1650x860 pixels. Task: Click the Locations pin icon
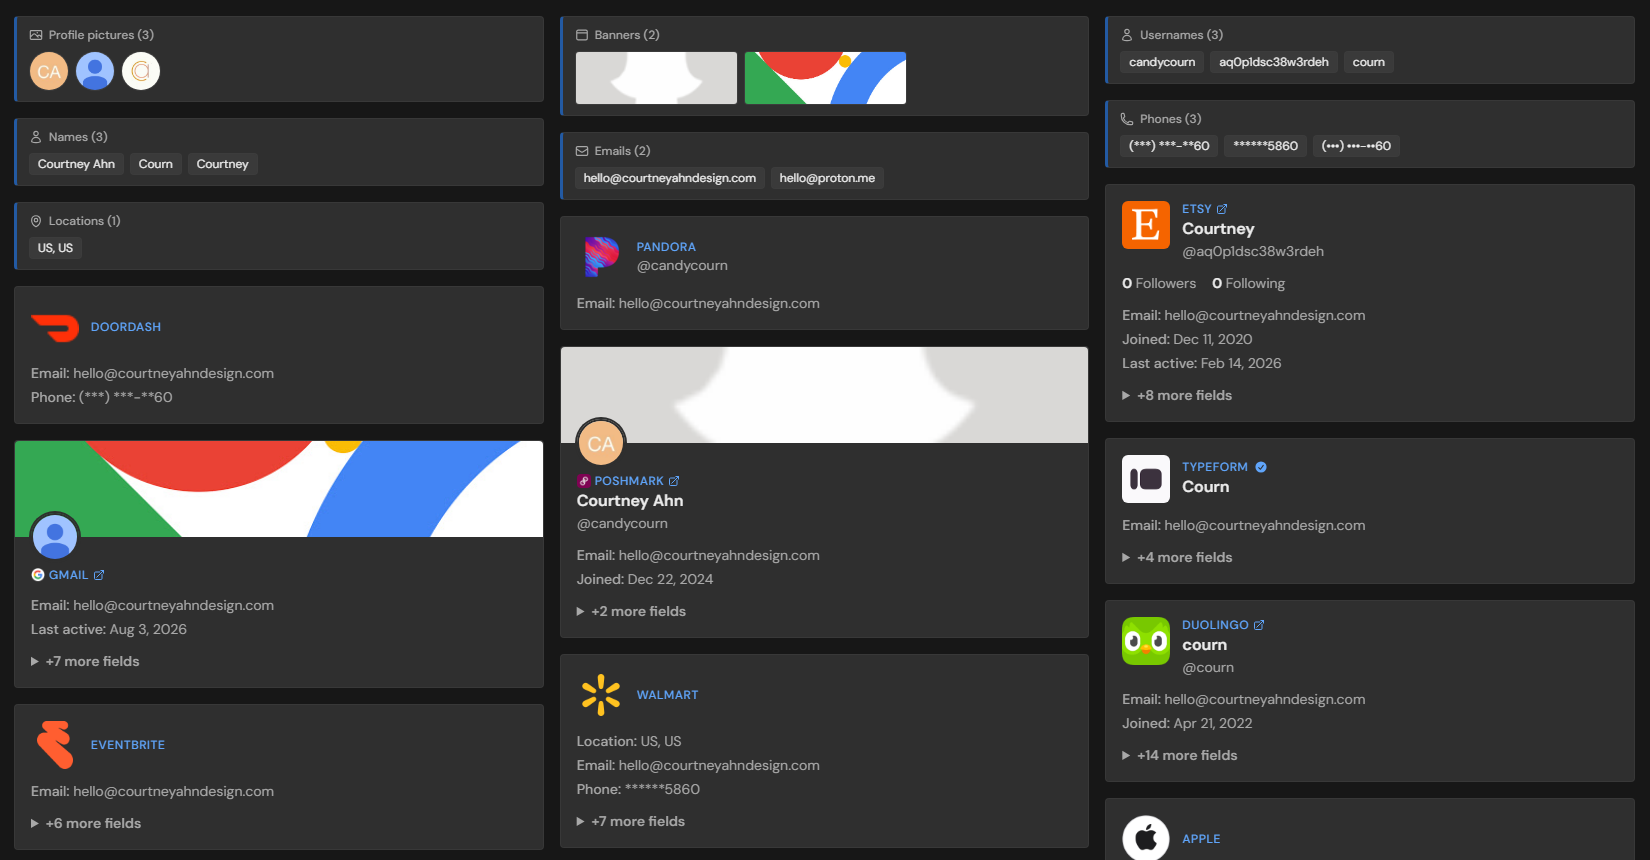[36, 221]
